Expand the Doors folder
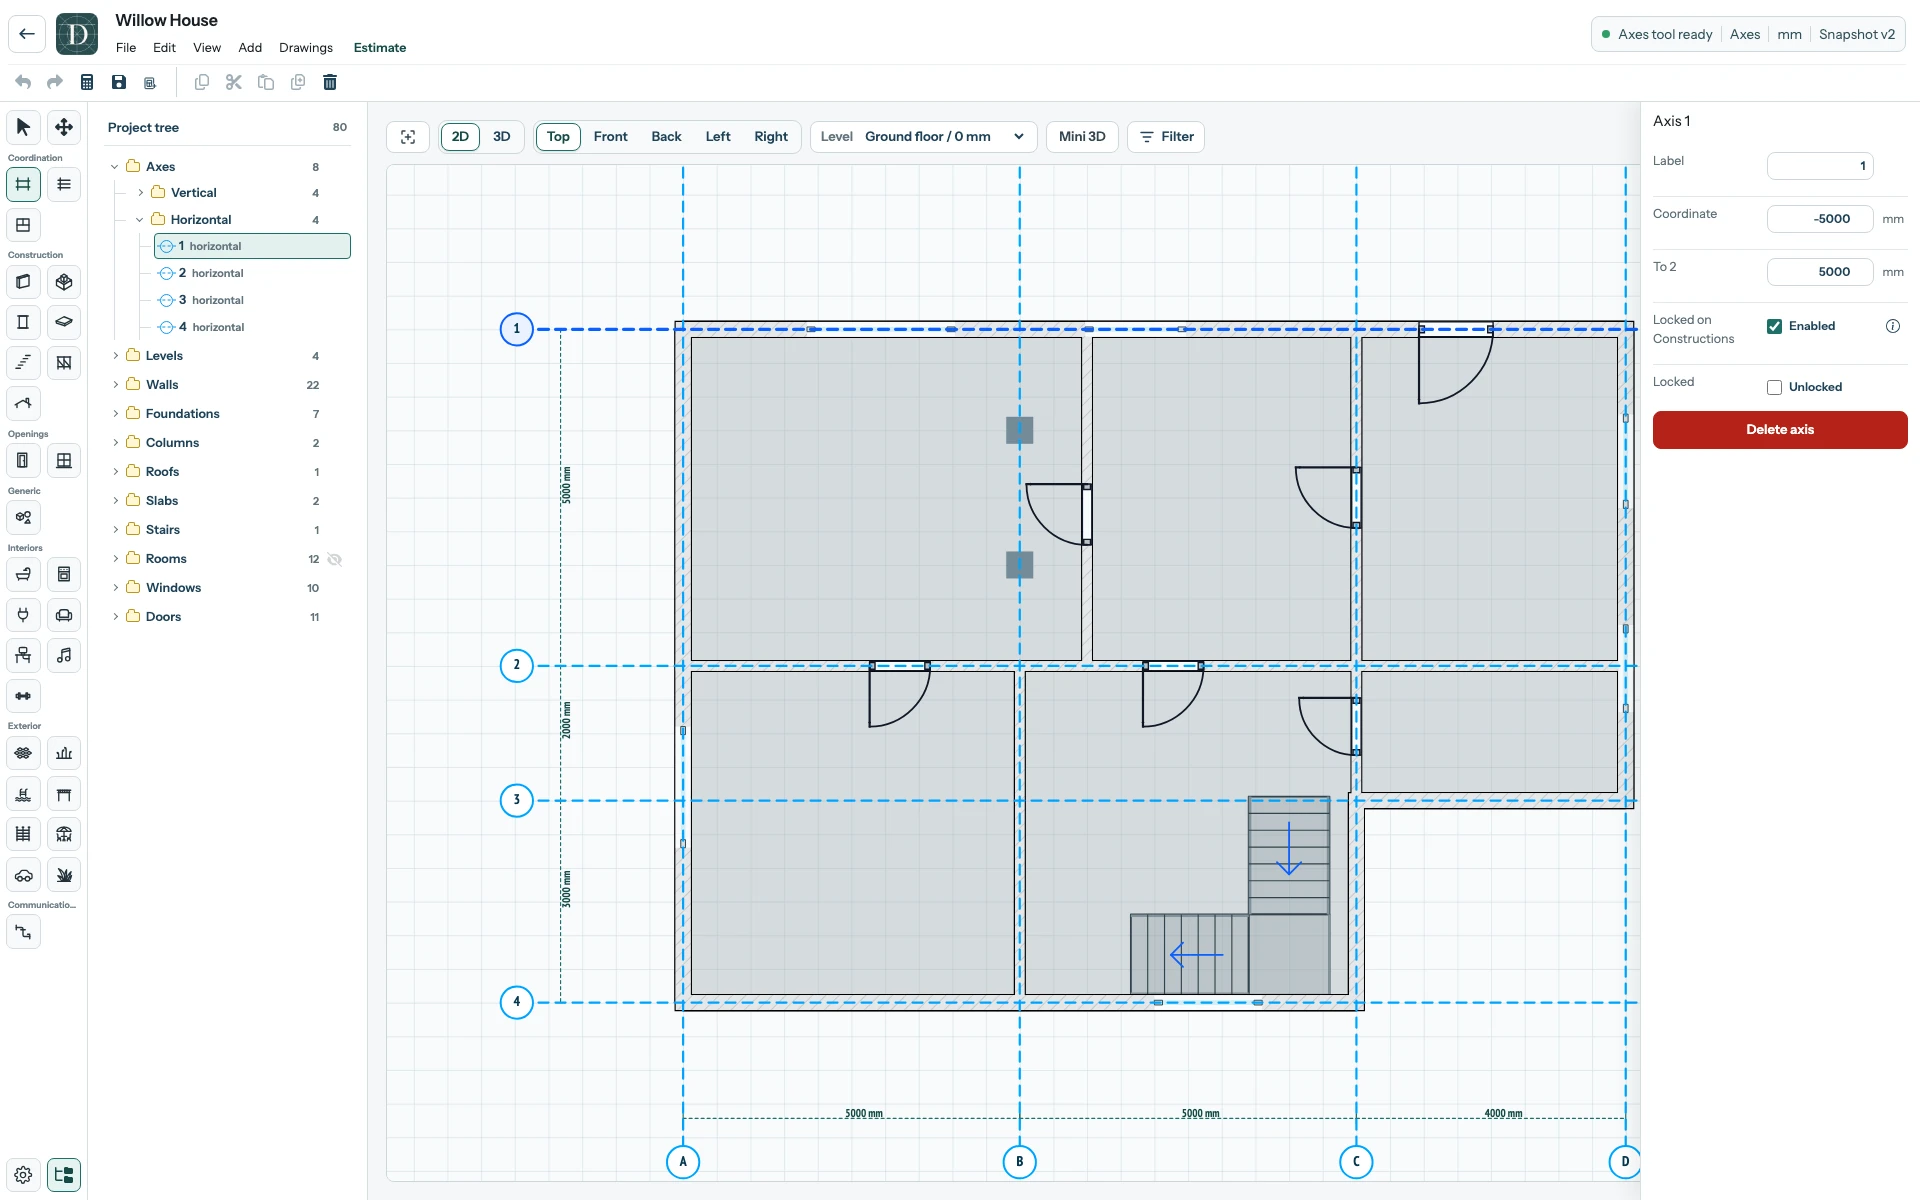Viewport: 1920px width, 1200px height. pos(115,617)
